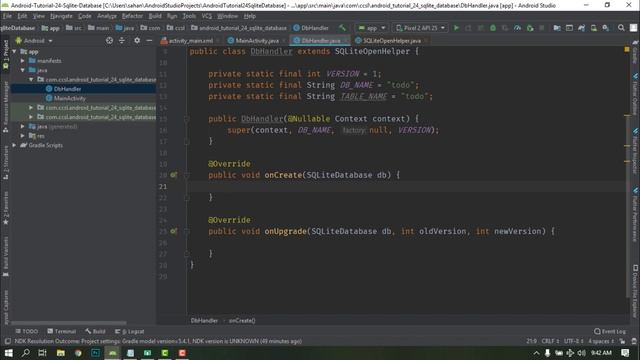
Task: Open the Photoshop icon on the taskbar
Action: click(x=96, y=353)
